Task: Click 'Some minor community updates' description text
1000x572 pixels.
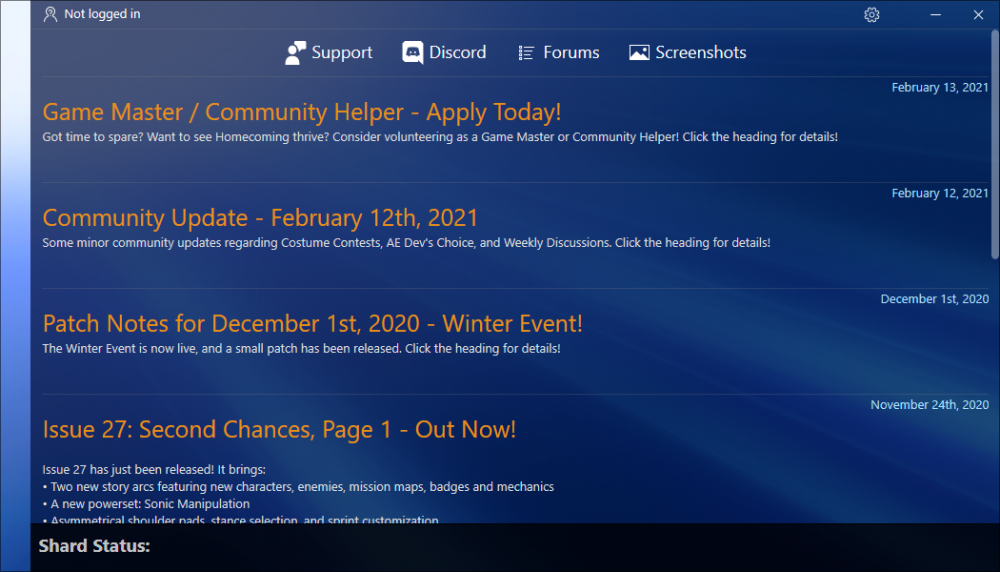Action: click(406, 243)
